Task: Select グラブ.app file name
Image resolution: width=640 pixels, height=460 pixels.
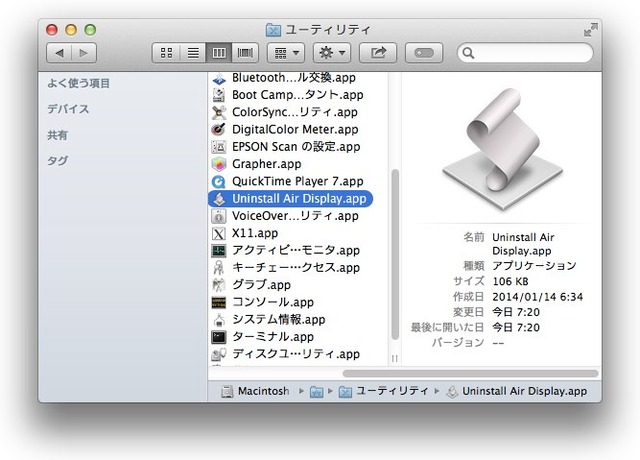Action: click(x=261, y=285)
